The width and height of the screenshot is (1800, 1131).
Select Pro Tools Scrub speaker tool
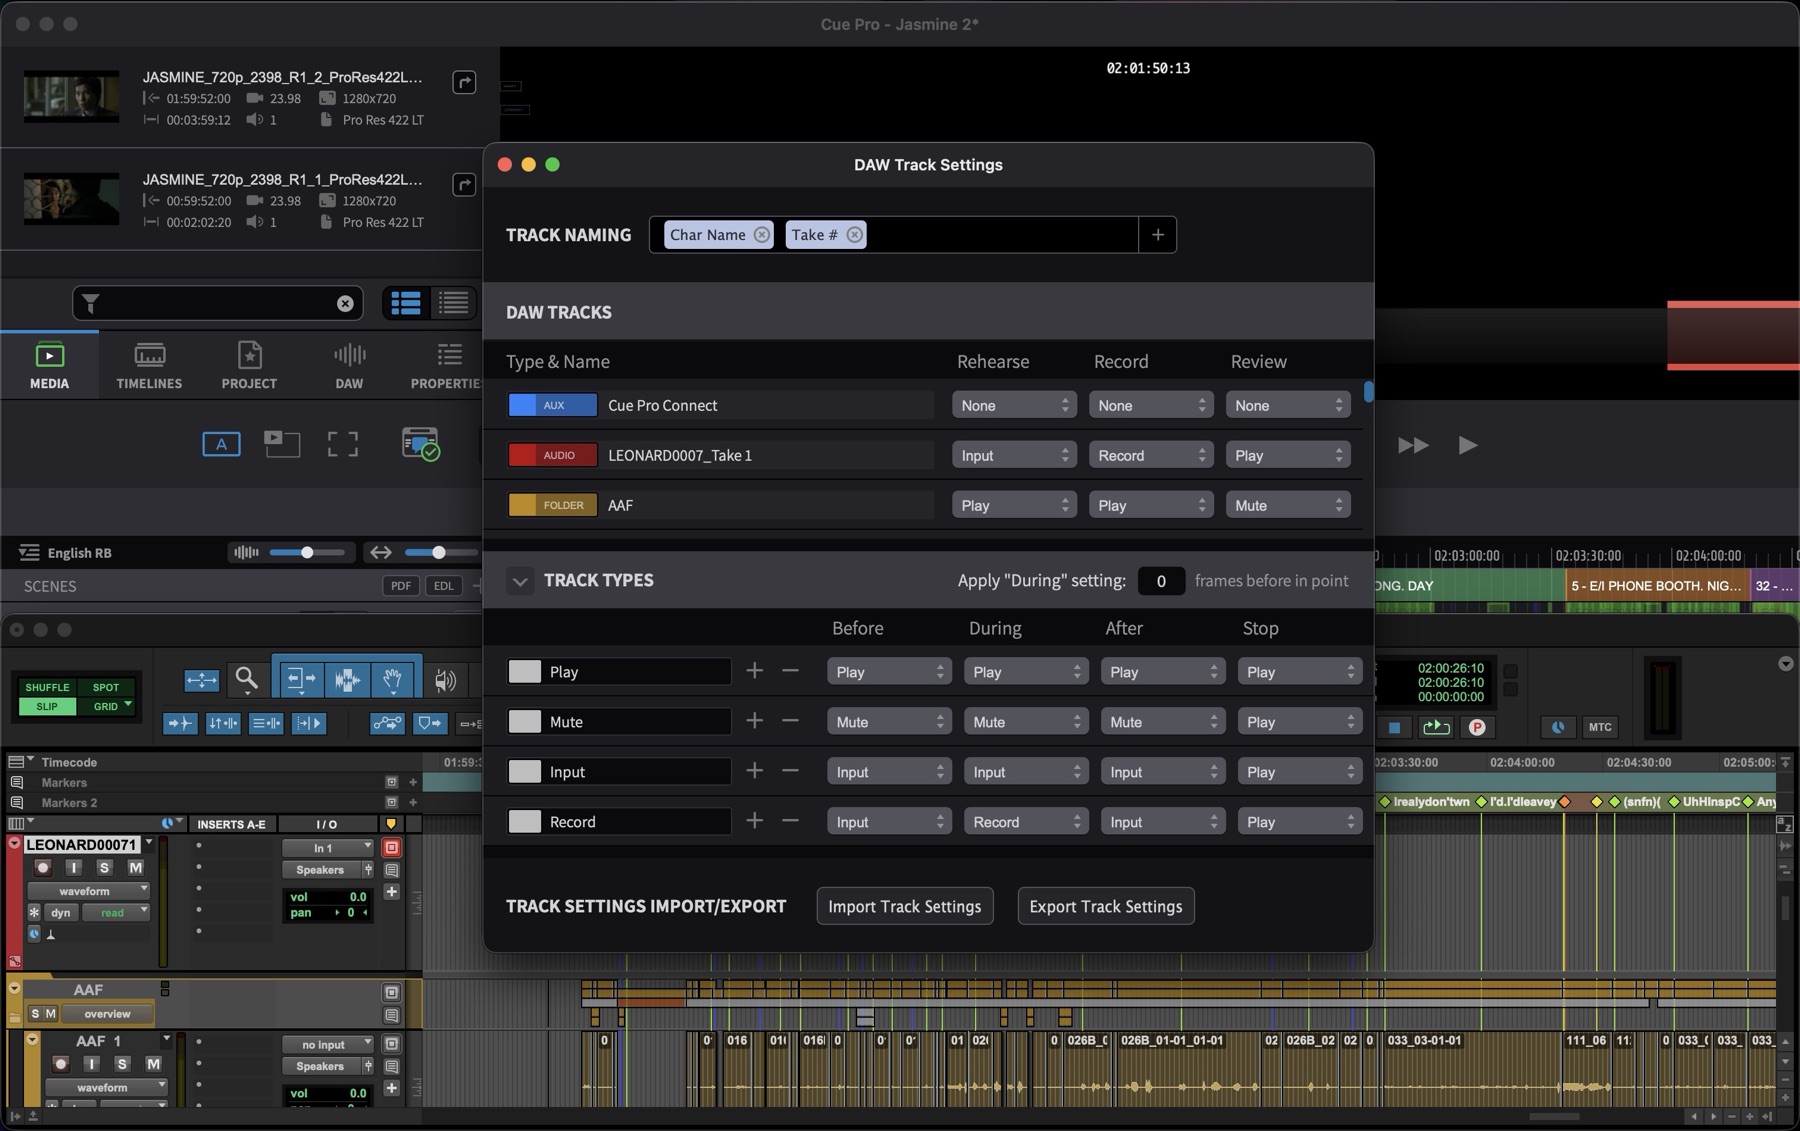[444, 681]
